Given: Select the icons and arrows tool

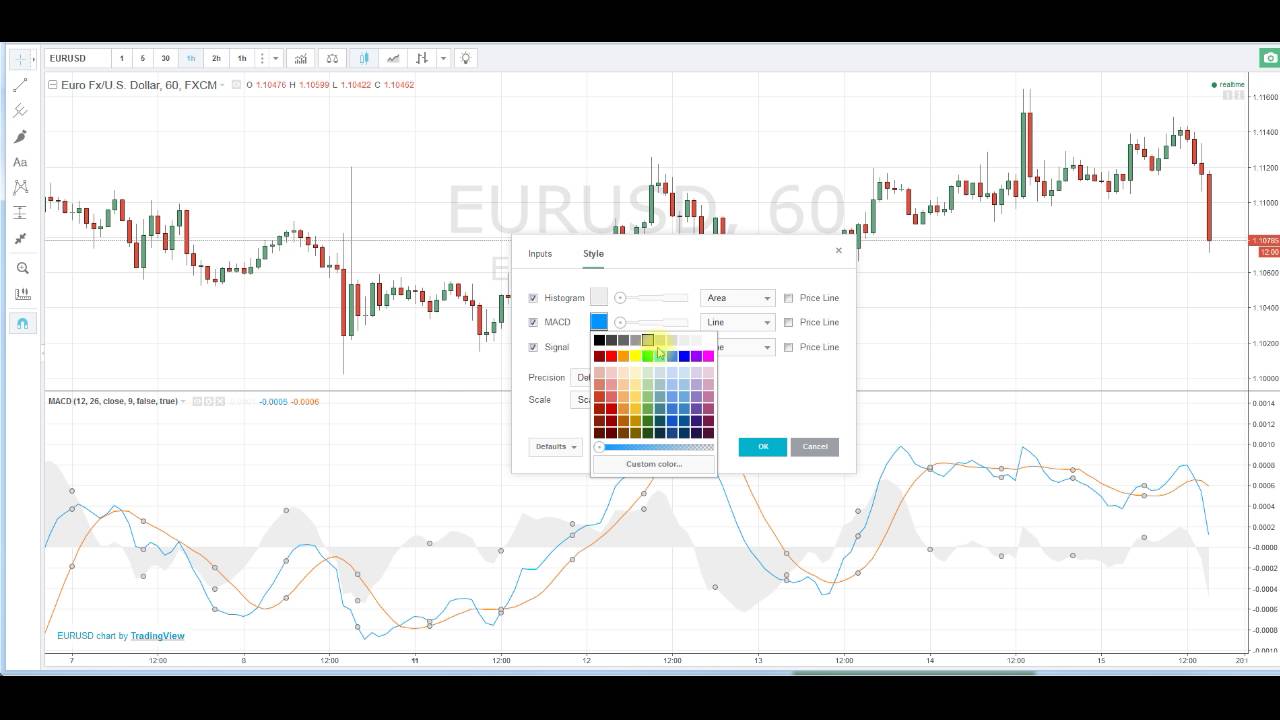Looking at the screenshot, I should 20,239.
